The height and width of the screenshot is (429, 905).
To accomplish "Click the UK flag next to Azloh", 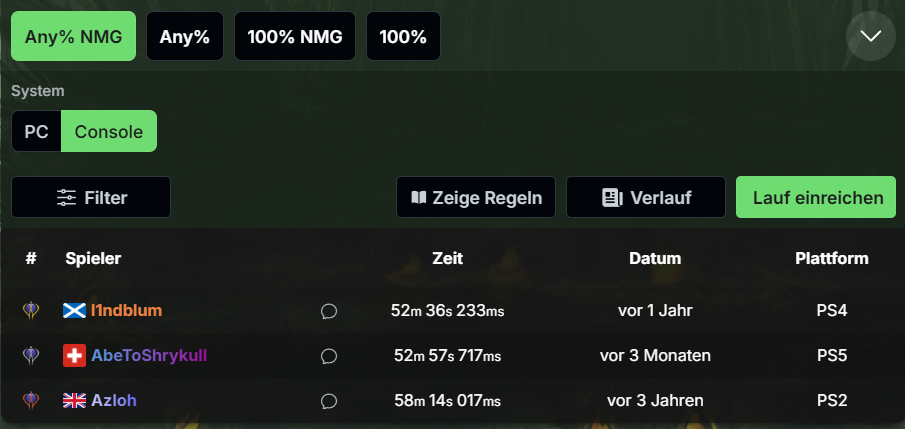I will click(x=74, y=400).
